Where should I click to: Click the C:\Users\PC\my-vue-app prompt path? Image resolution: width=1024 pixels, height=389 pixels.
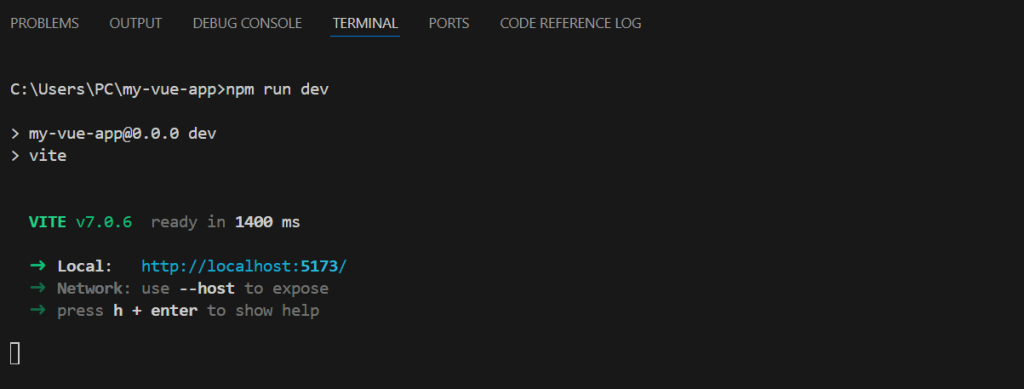(113, 89)
